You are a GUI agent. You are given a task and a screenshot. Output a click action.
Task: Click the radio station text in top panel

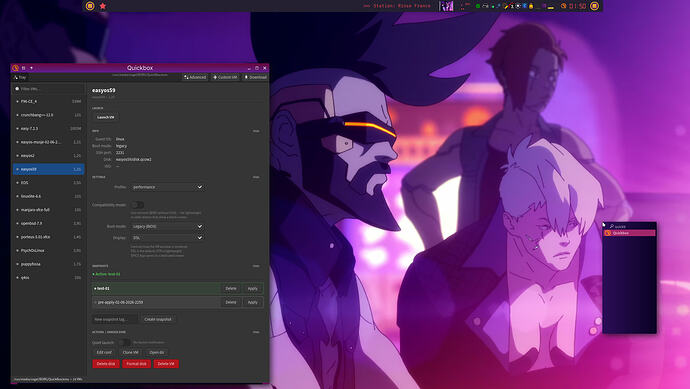pyautogui.click(x=397, y=6)
